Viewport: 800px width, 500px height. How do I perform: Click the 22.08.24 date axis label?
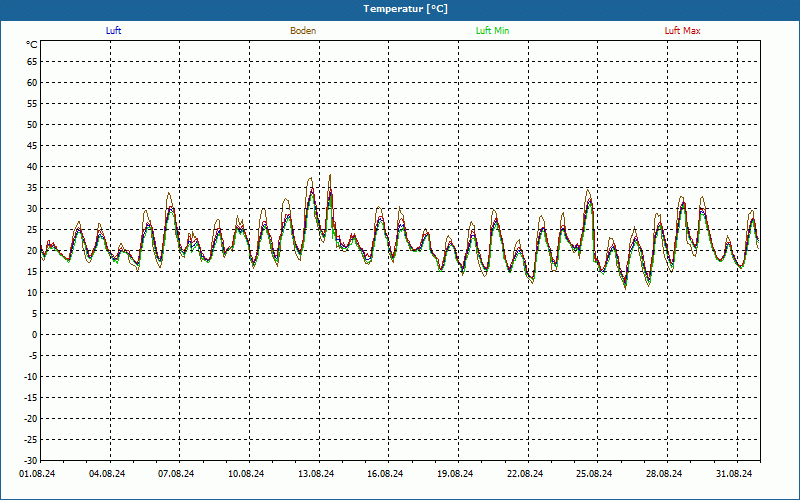(x=525, y=474)
